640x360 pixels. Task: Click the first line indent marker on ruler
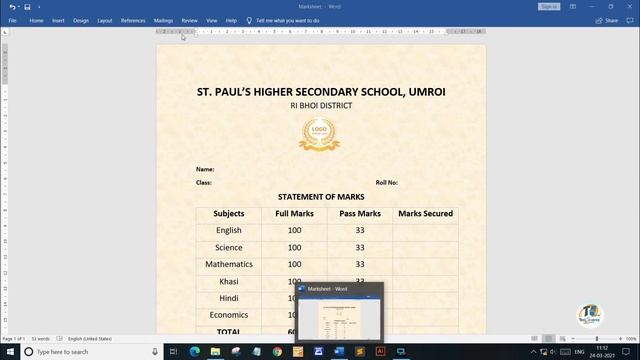pyautogui.click(x=196, y=30)
